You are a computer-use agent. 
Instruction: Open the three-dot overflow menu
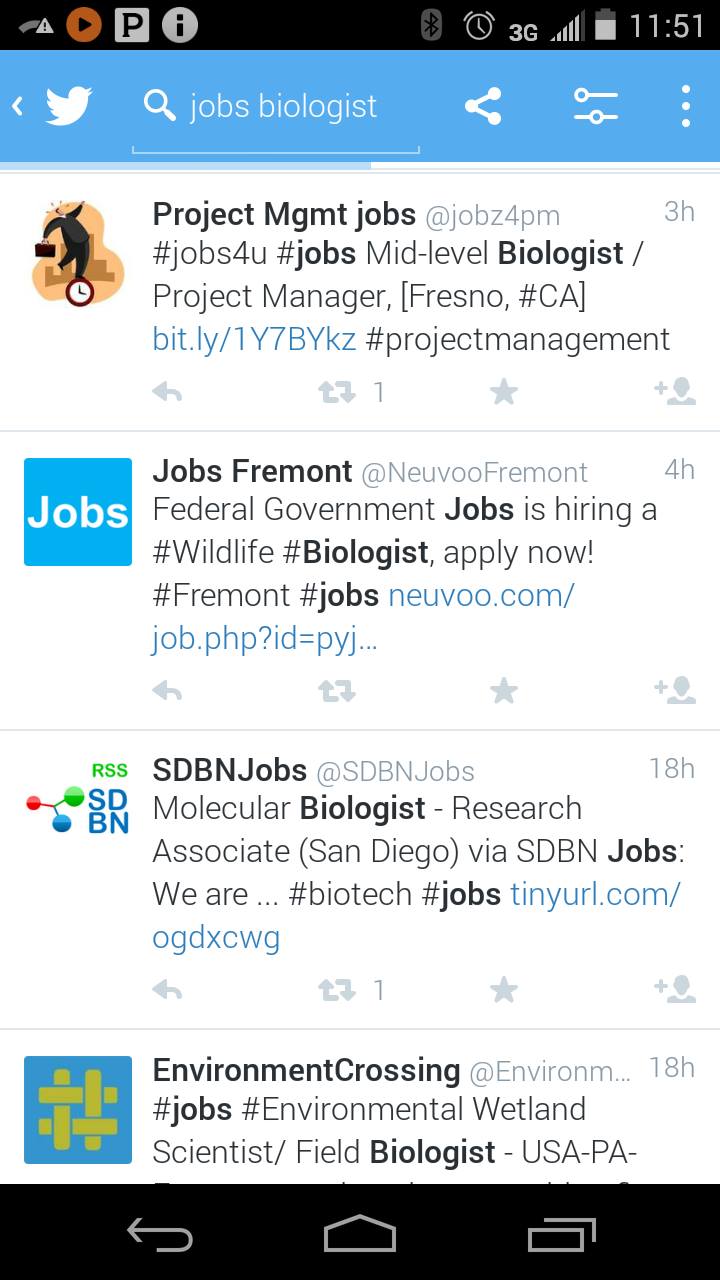coord(685,106)
